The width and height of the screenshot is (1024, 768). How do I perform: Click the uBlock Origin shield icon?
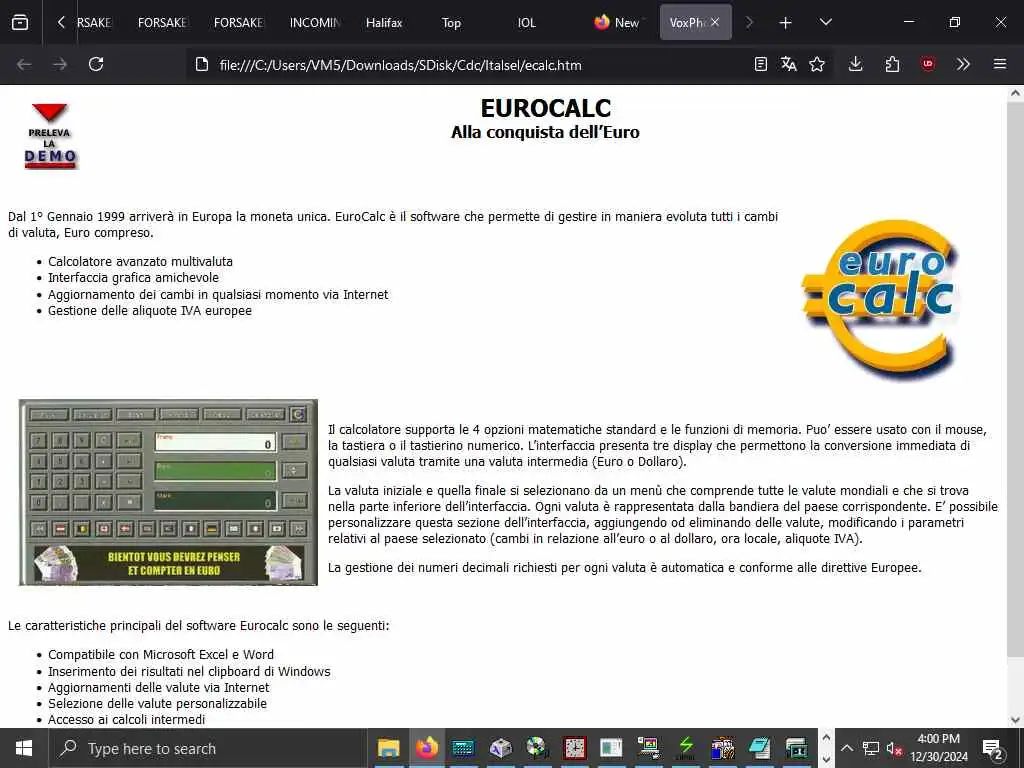927,64
